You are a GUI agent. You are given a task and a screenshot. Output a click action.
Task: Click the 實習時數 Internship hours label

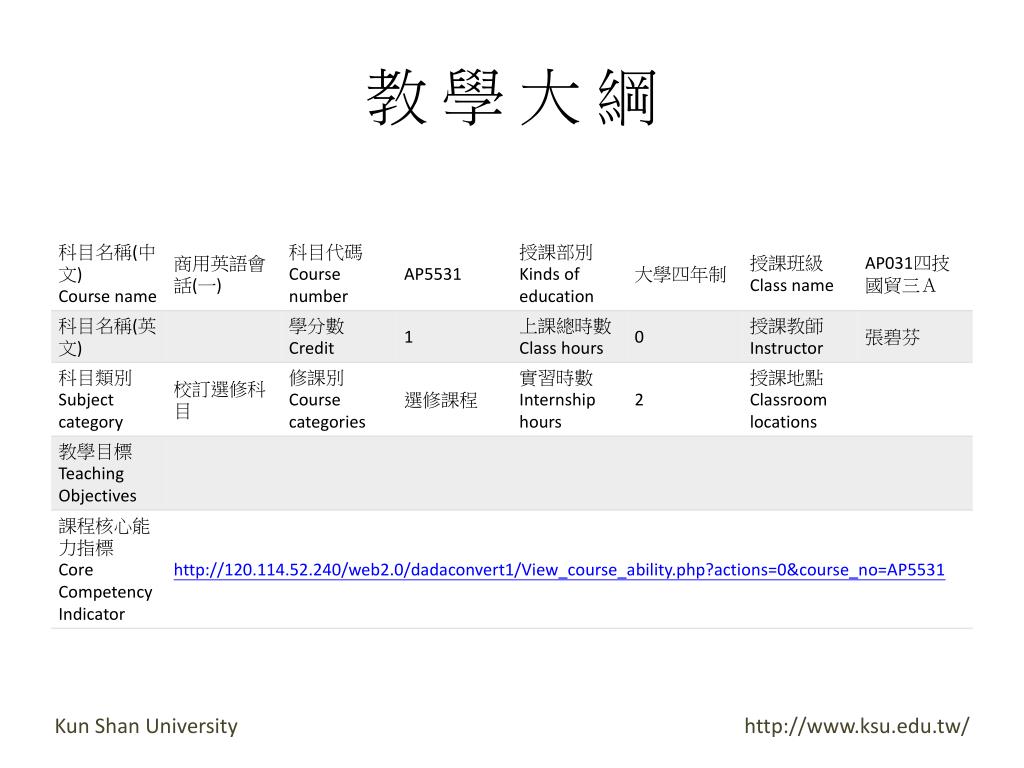[x=557, y=400]
